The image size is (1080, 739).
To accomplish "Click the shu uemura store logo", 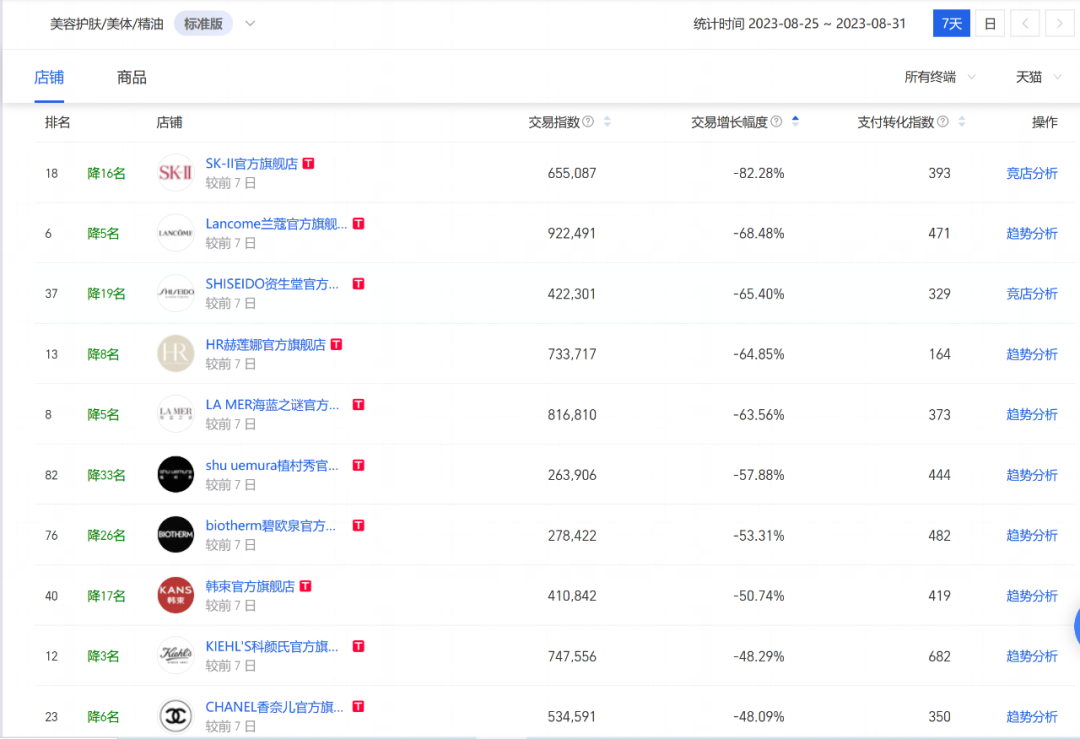I will [176, 475].
